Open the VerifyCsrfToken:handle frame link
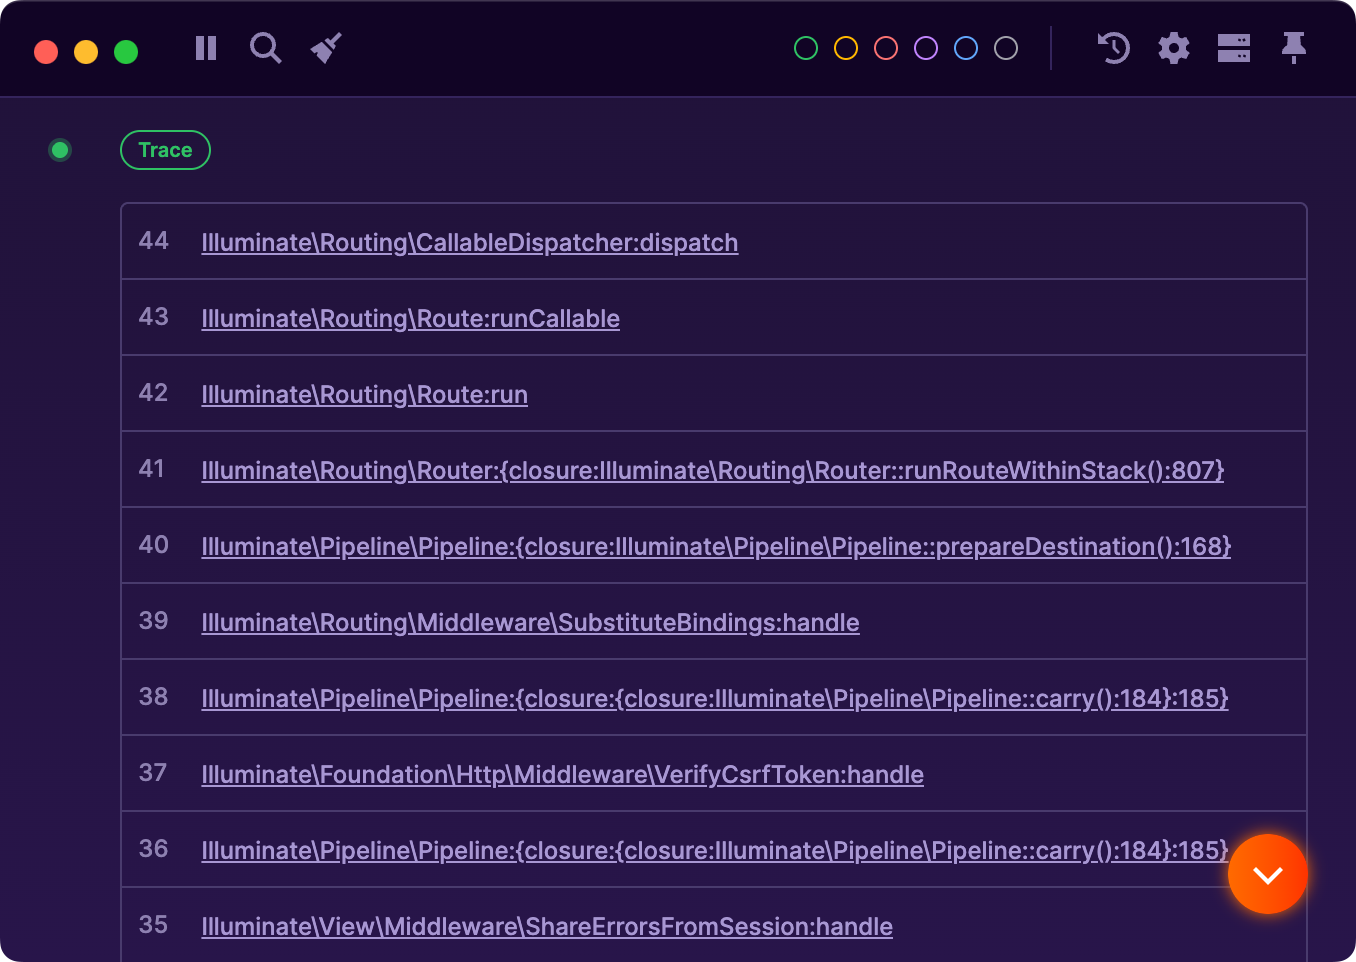 point(562,774)
